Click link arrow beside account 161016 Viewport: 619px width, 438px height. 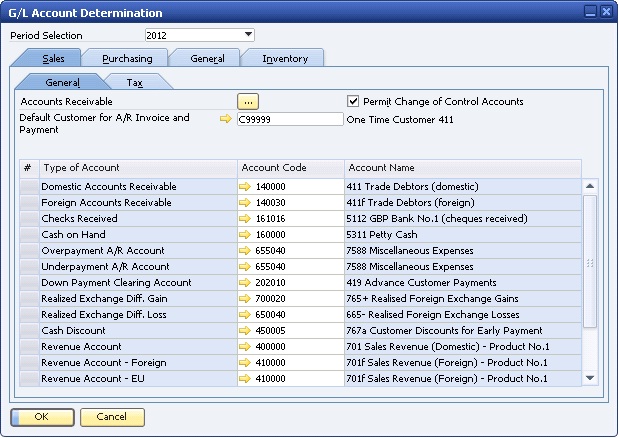(x=245, y=218)
